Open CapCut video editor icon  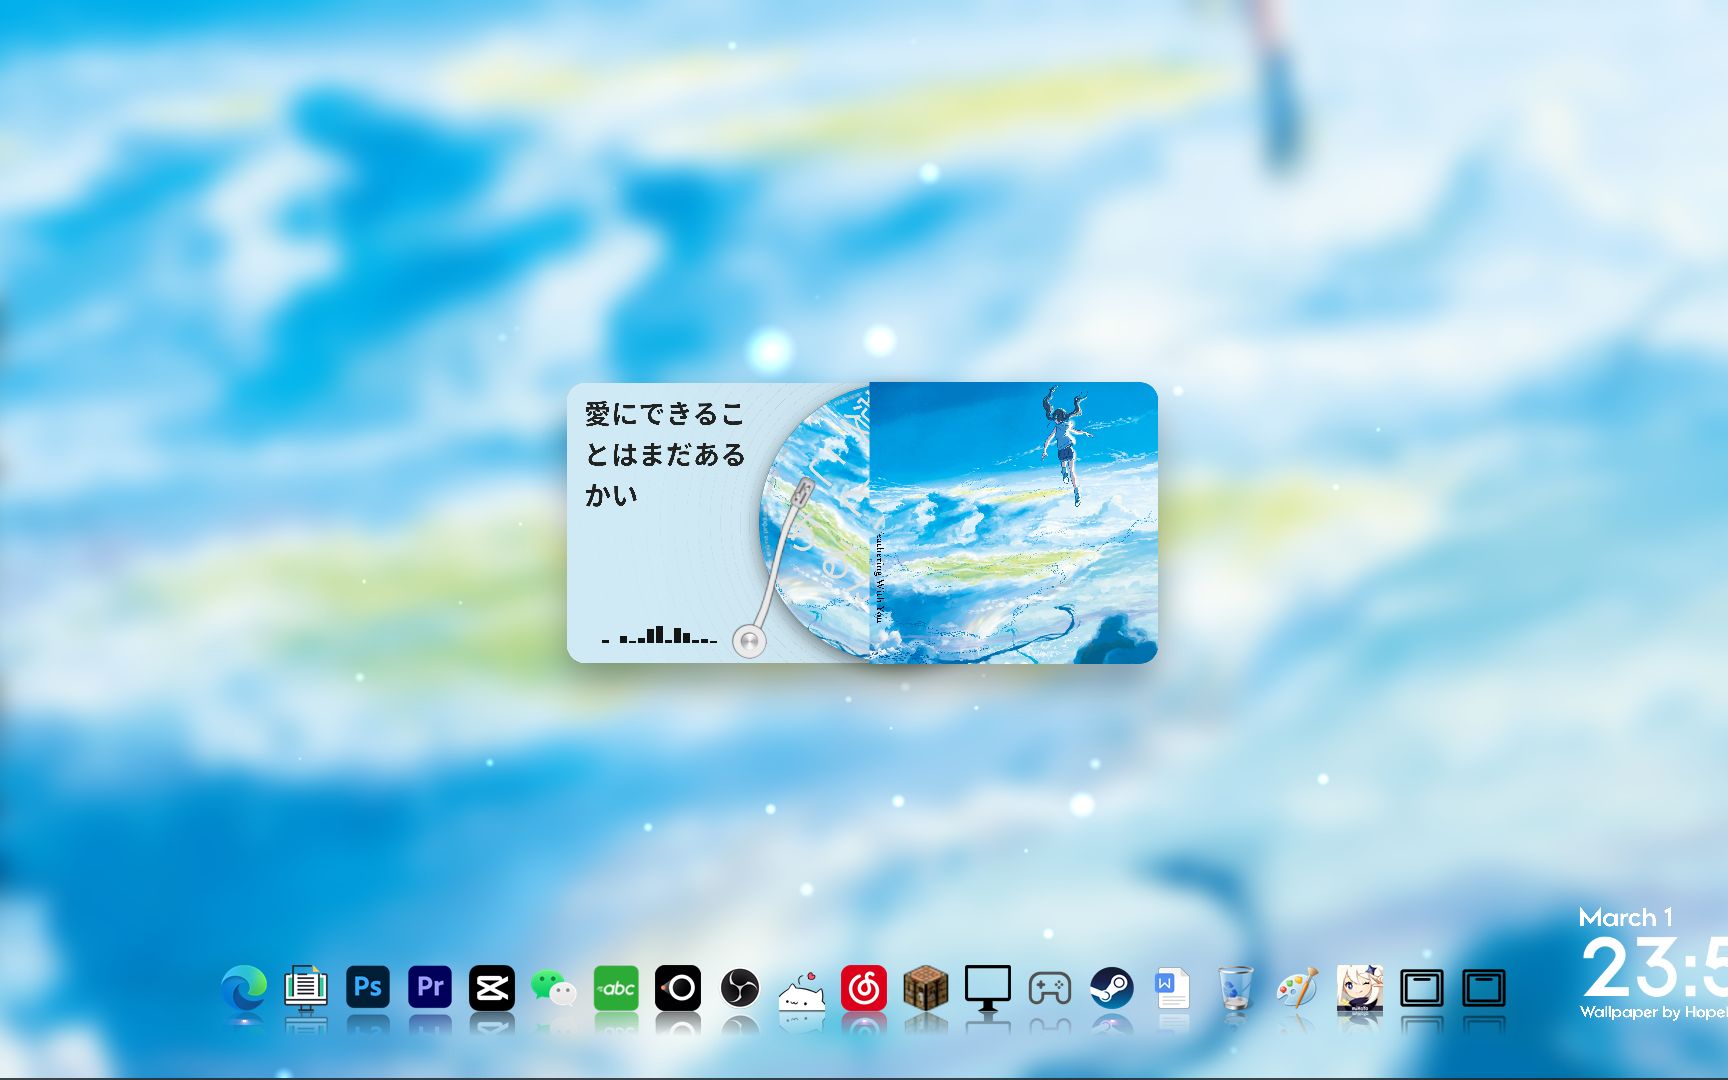tap(492, 988)
